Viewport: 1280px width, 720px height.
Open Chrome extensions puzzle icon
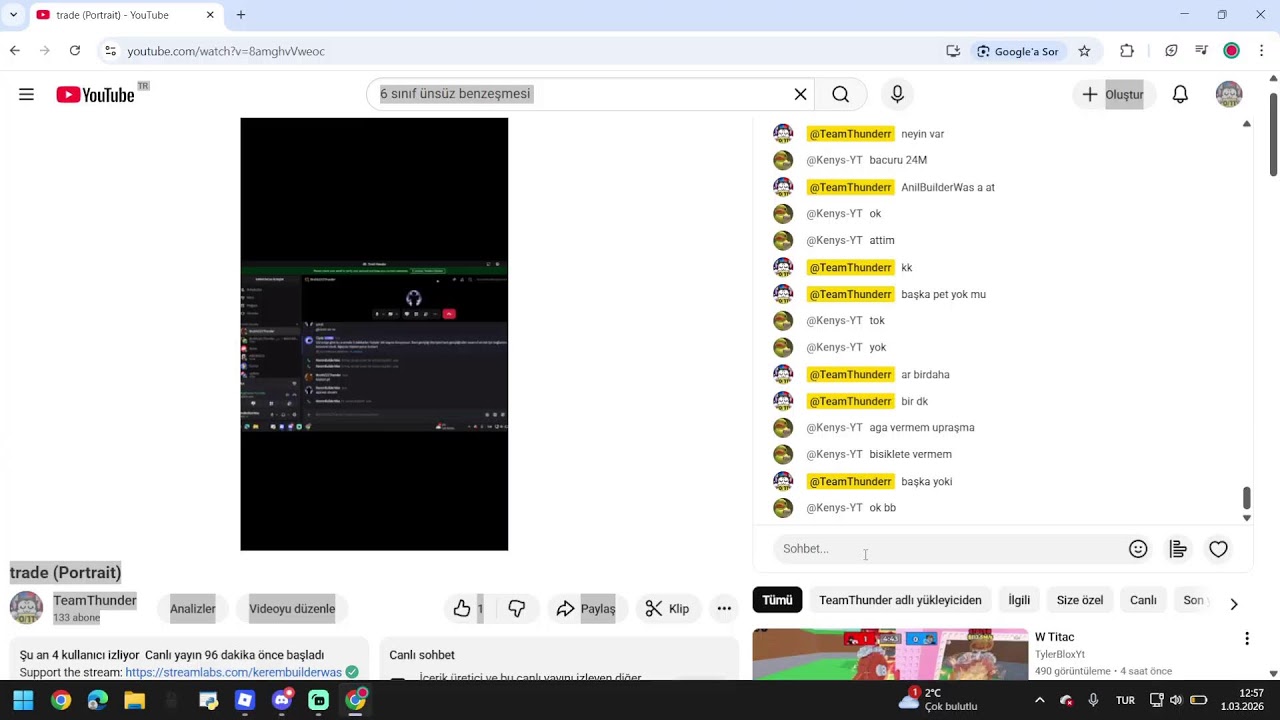coord(1127,51)
